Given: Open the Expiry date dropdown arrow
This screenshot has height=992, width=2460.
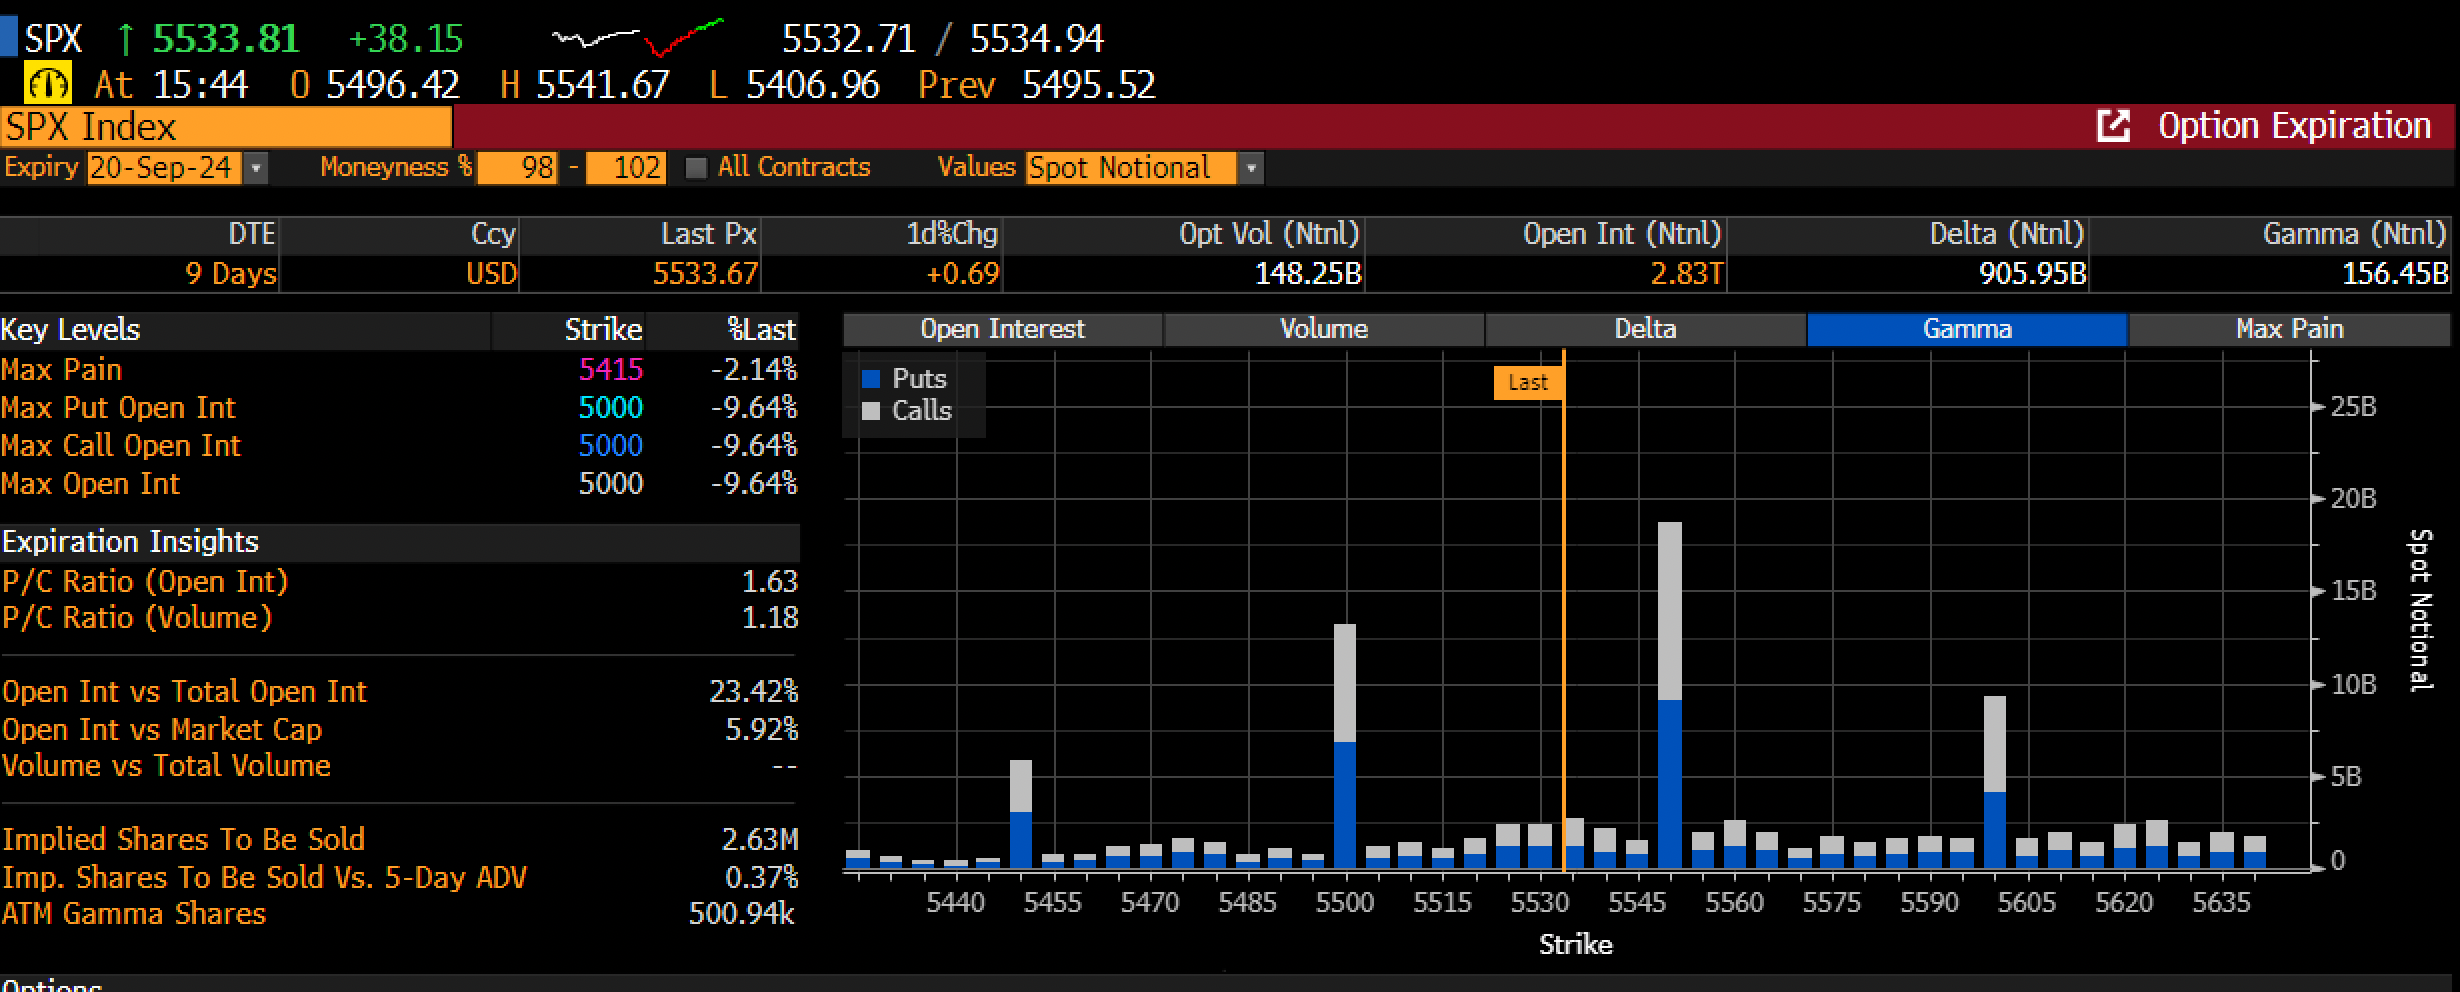Looking at the screenshot, I should click(x=256, y=168).
